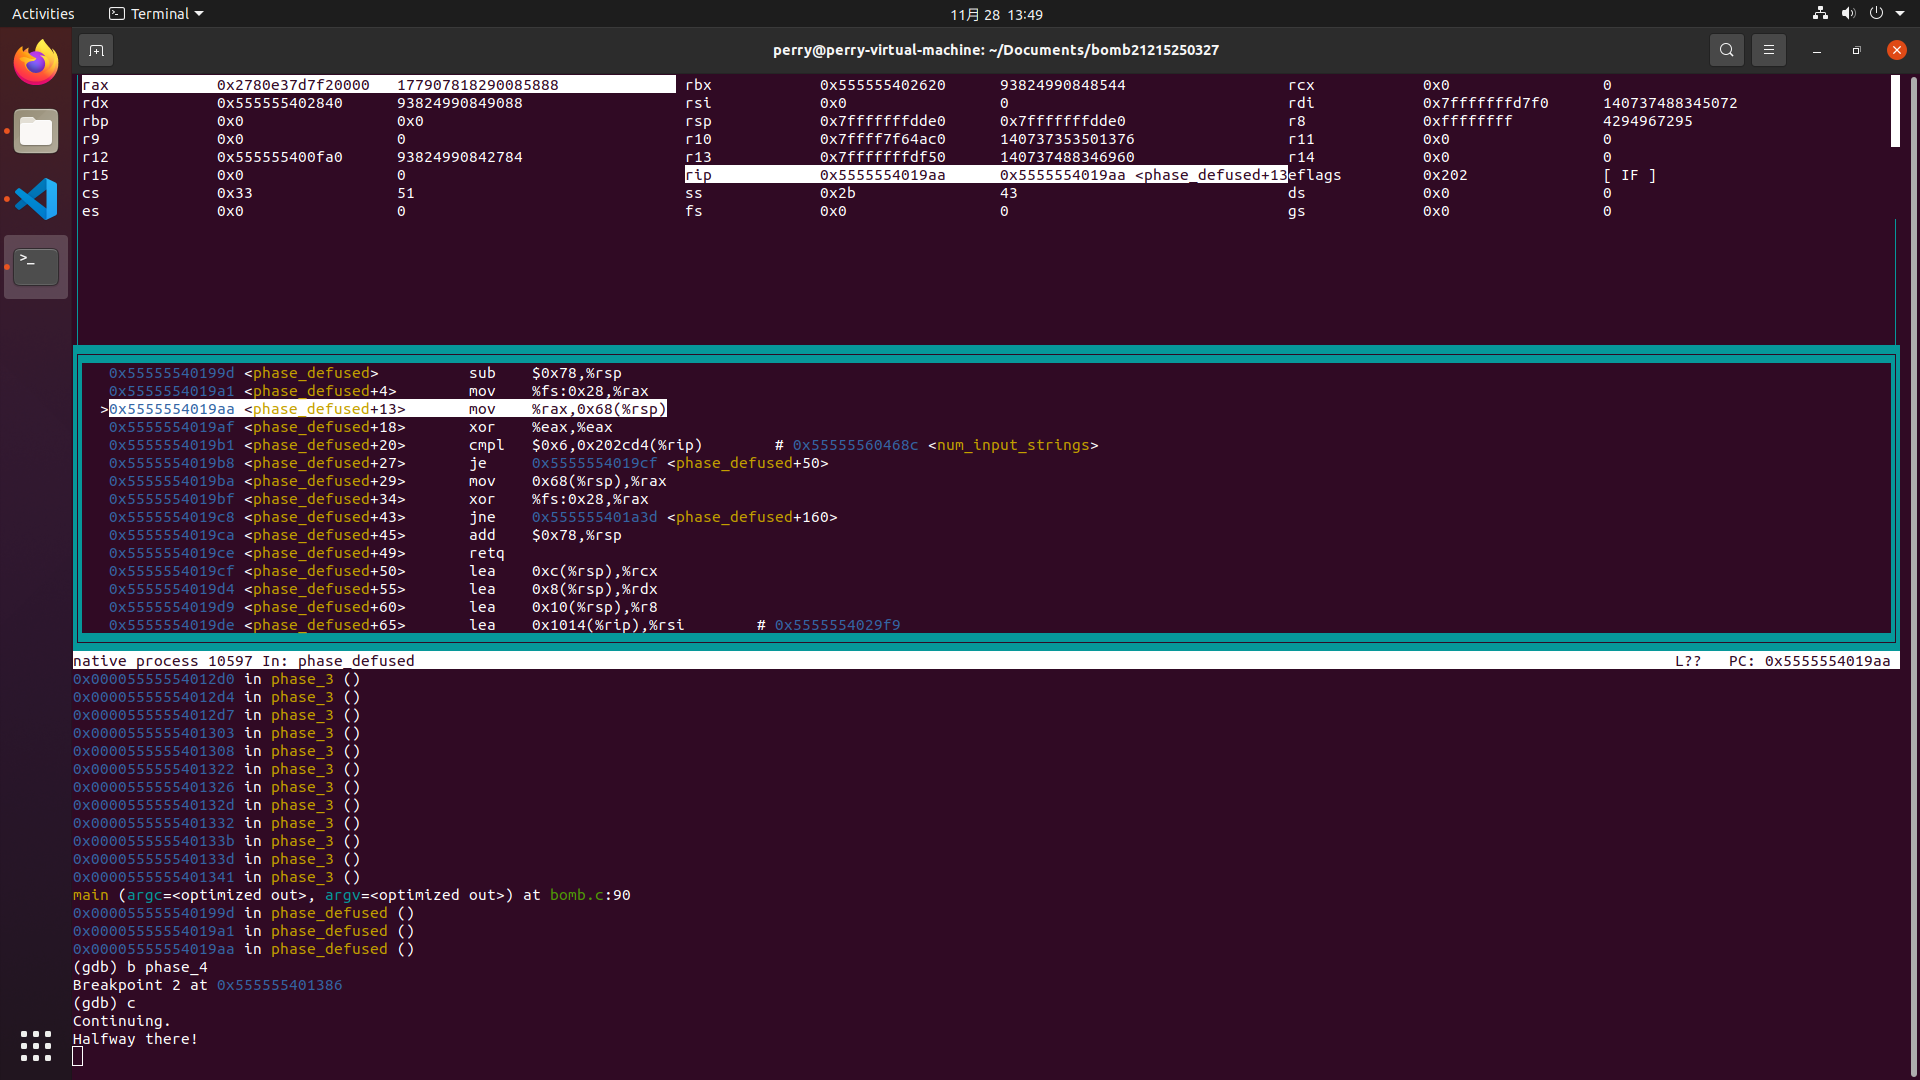Expand the system menu arrow

pos(1900,14)
